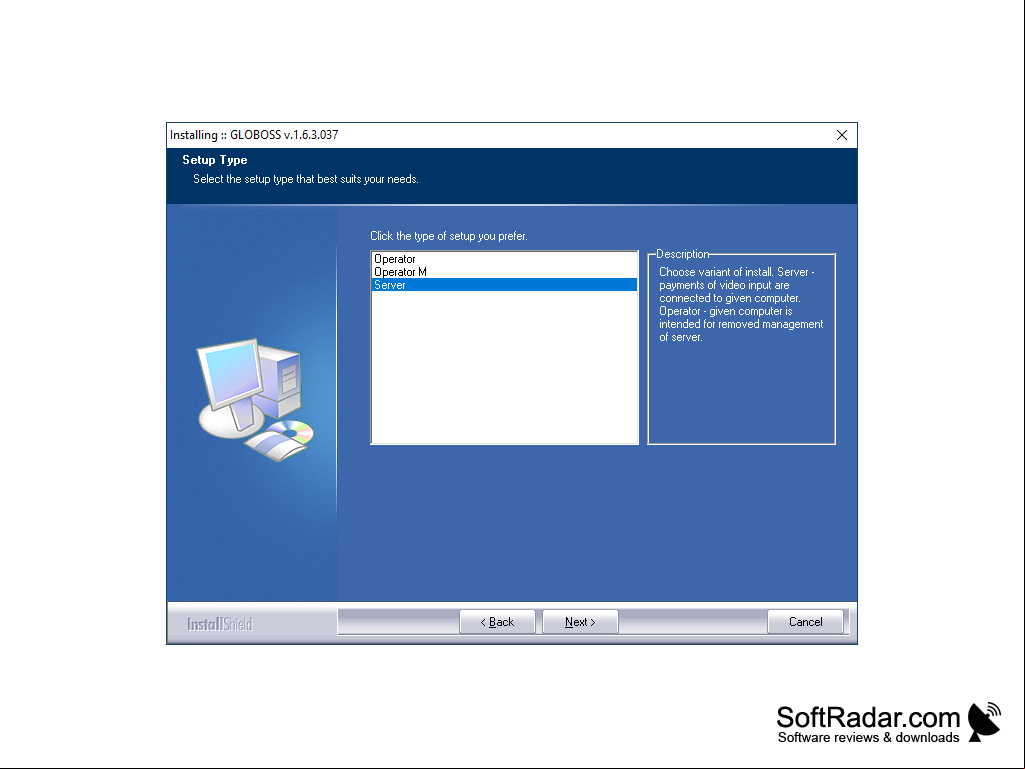The width and height of the screenshot is (1025, 769).
Task: Click the InstallShield logo
Action: [x=220, y=624]
